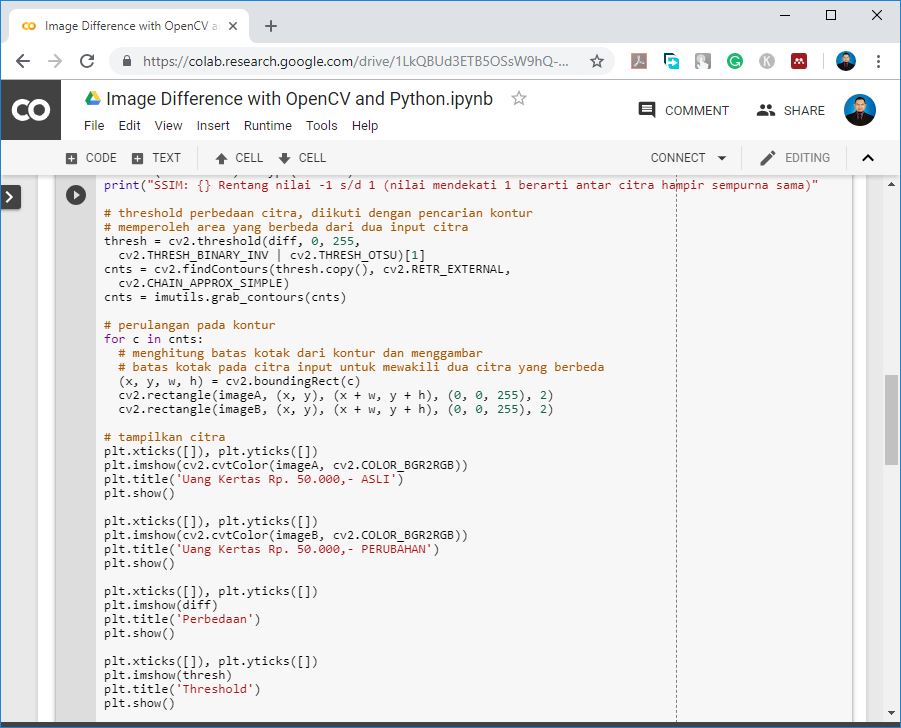Open the CONNECT dropdown
901x728 pixels.
(x=687, y=157)
